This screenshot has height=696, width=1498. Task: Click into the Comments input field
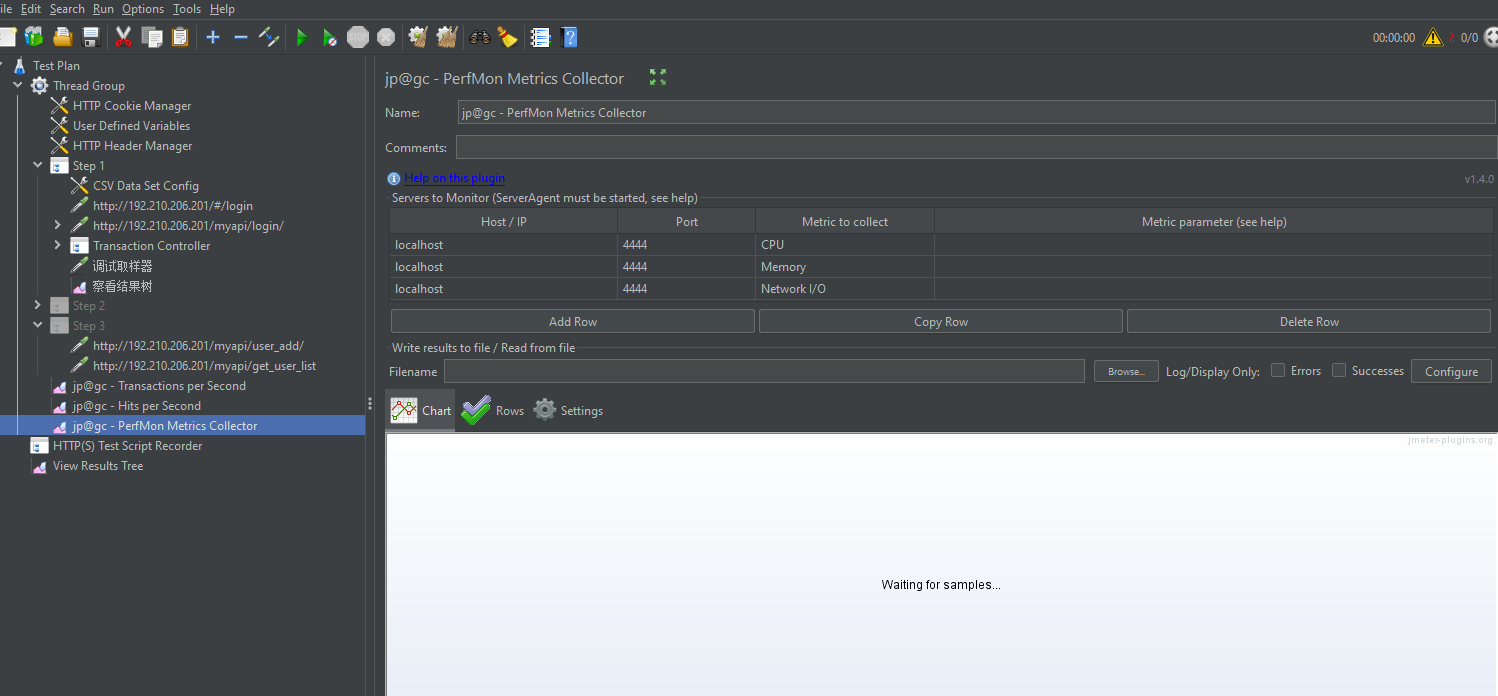pos(976,147)
